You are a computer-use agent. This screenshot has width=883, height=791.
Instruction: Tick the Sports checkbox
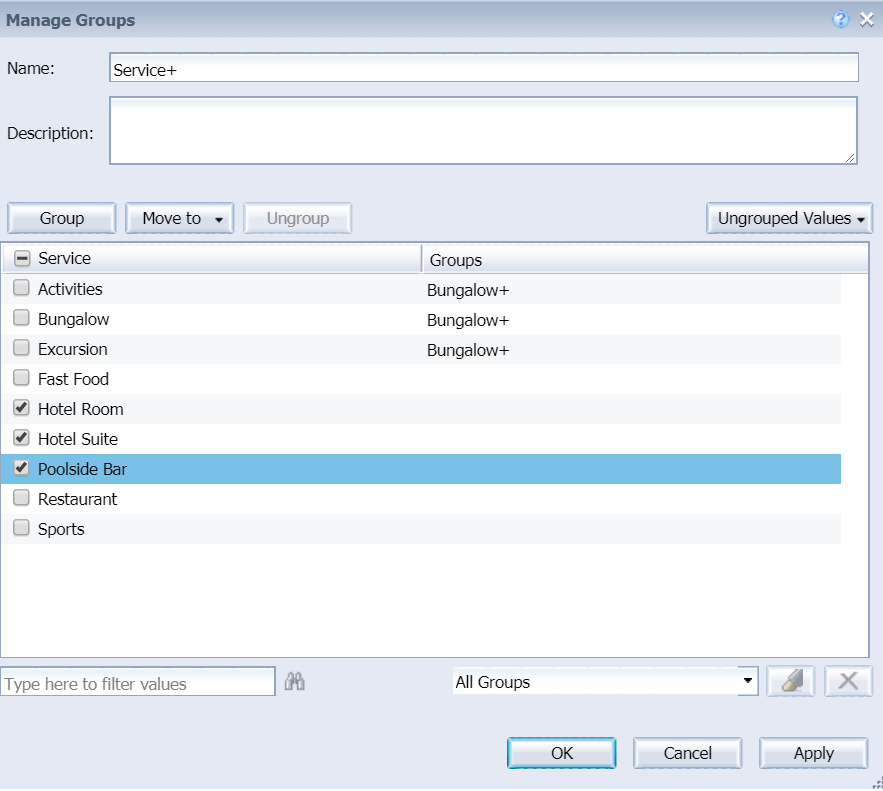click(22, 529)
